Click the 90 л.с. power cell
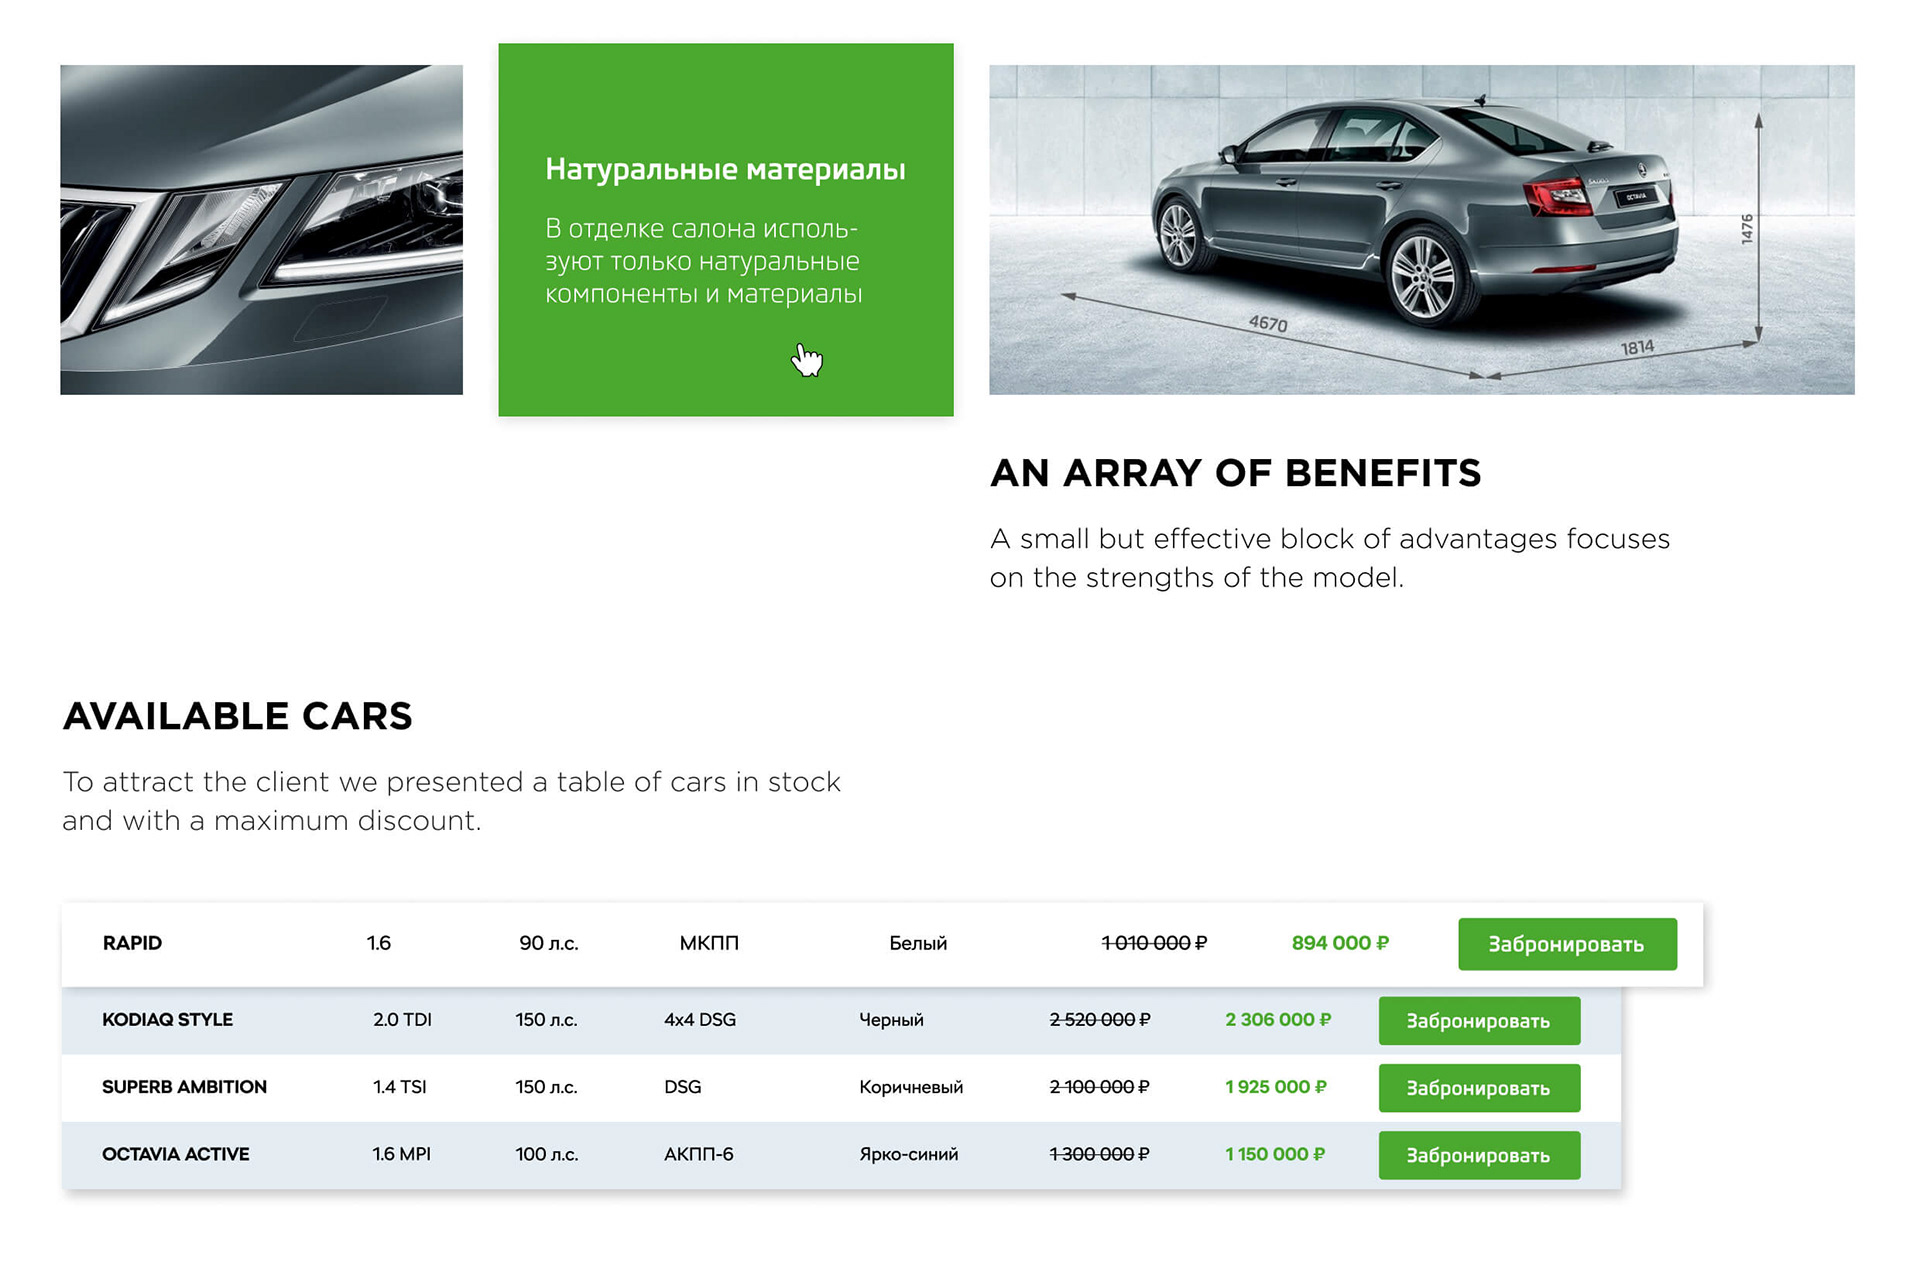This screenshot has height=1265, width=1920. coord(549,943)
